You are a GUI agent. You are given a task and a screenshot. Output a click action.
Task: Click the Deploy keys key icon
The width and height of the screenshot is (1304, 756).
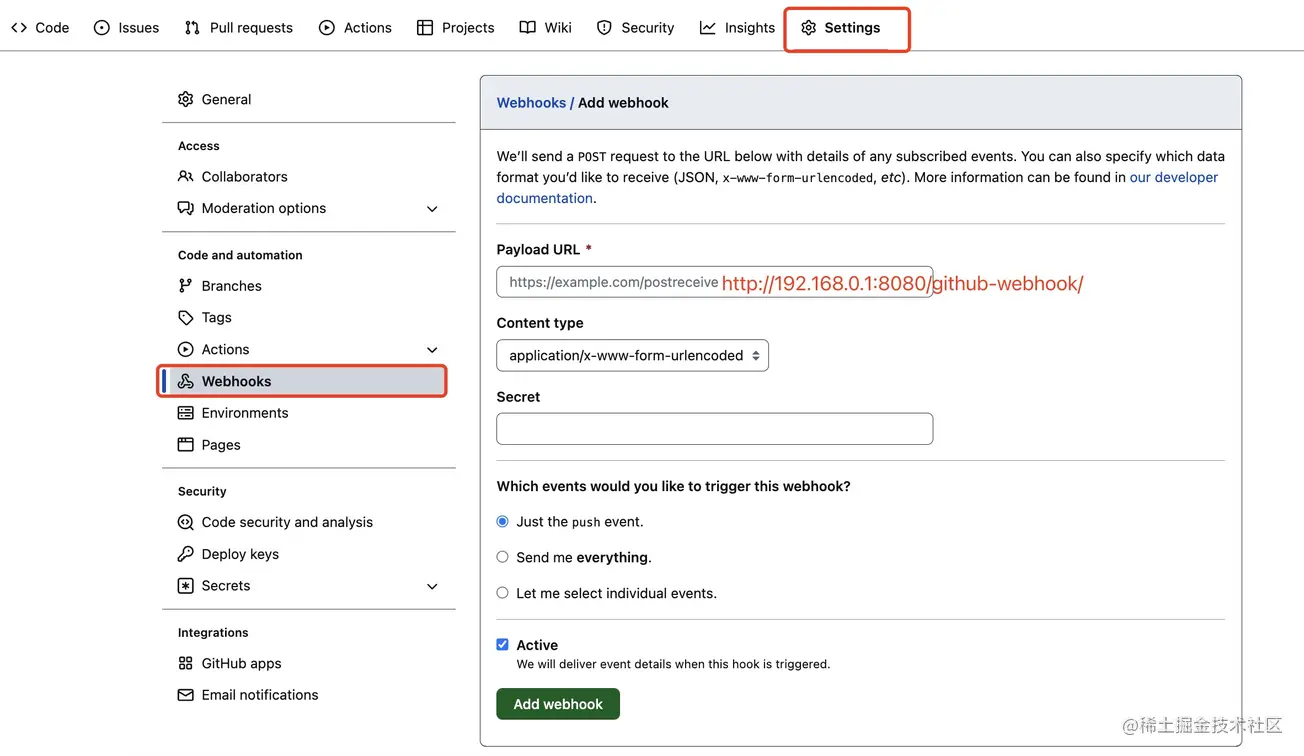tap(185, 554)
